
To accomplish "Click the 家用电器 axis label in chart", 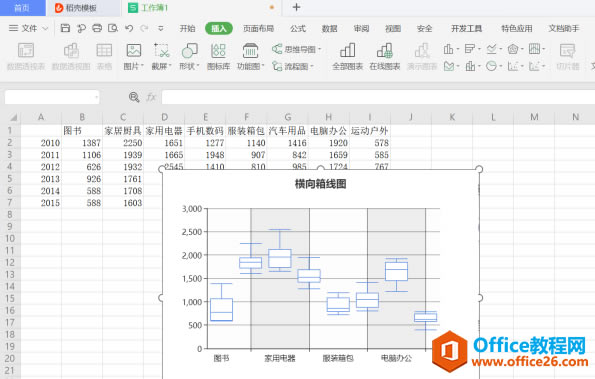I will [x=280, y=358].
